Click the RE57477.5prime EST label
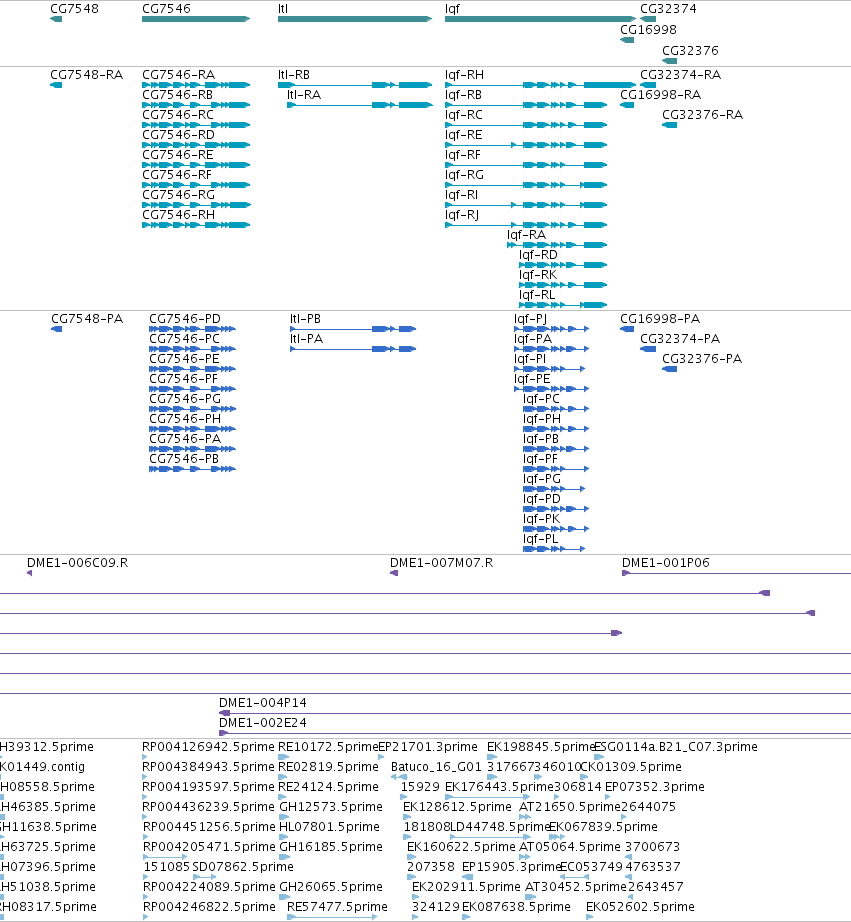The image size is (851, 922). click(x=337, y=907)
